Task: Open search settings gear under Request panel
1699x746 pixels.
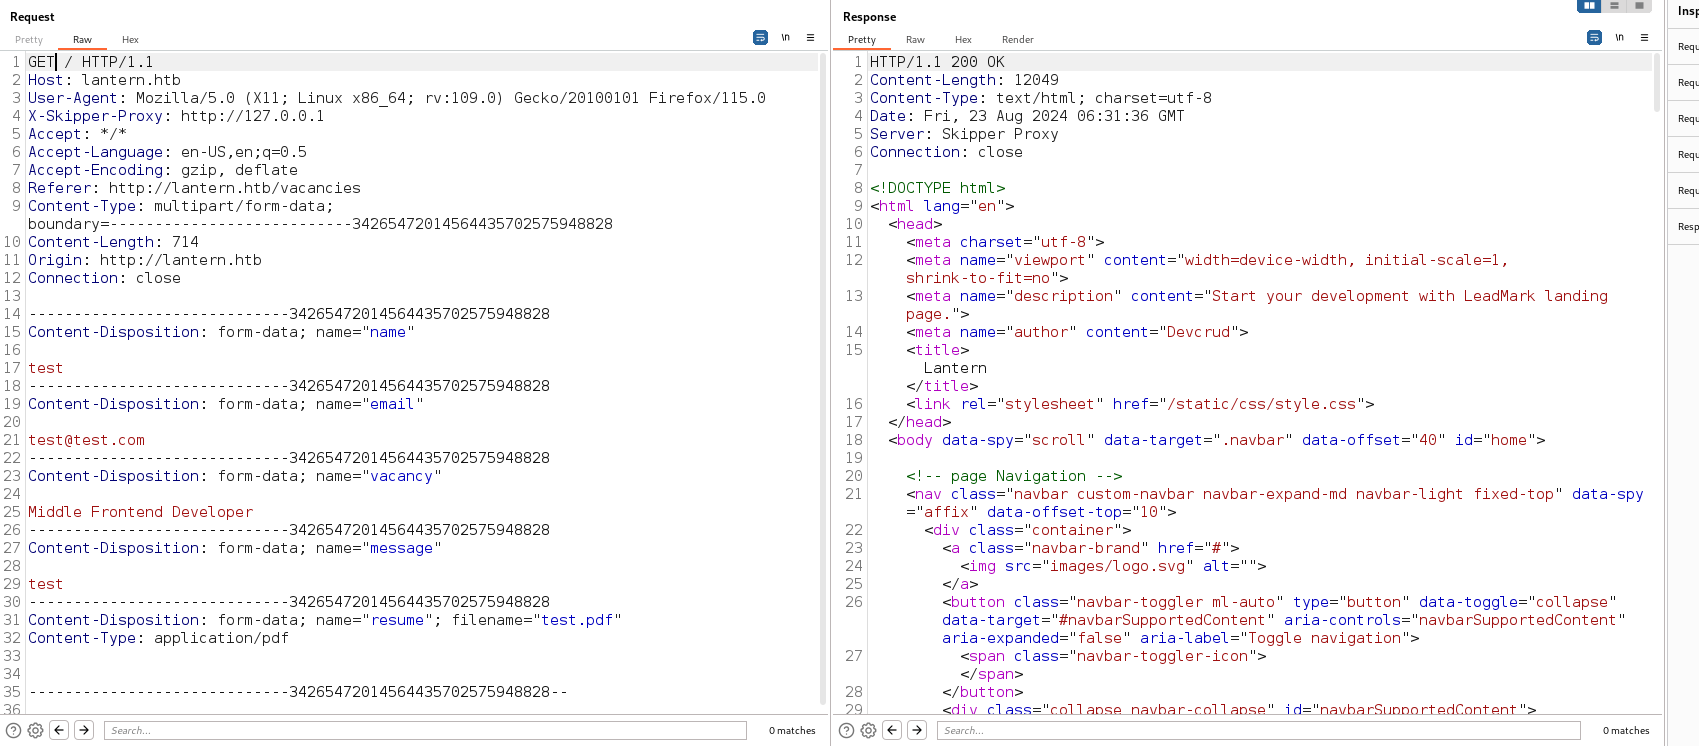Action: (x=35, y=730)
